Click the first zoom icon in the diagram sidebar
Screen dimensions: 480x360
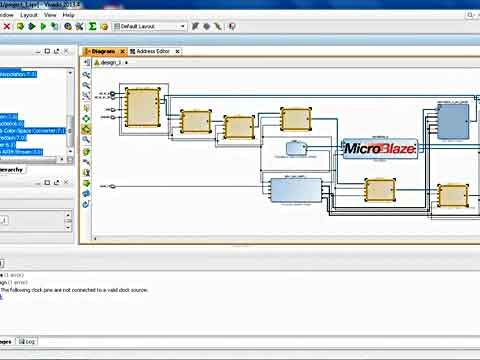86,74
